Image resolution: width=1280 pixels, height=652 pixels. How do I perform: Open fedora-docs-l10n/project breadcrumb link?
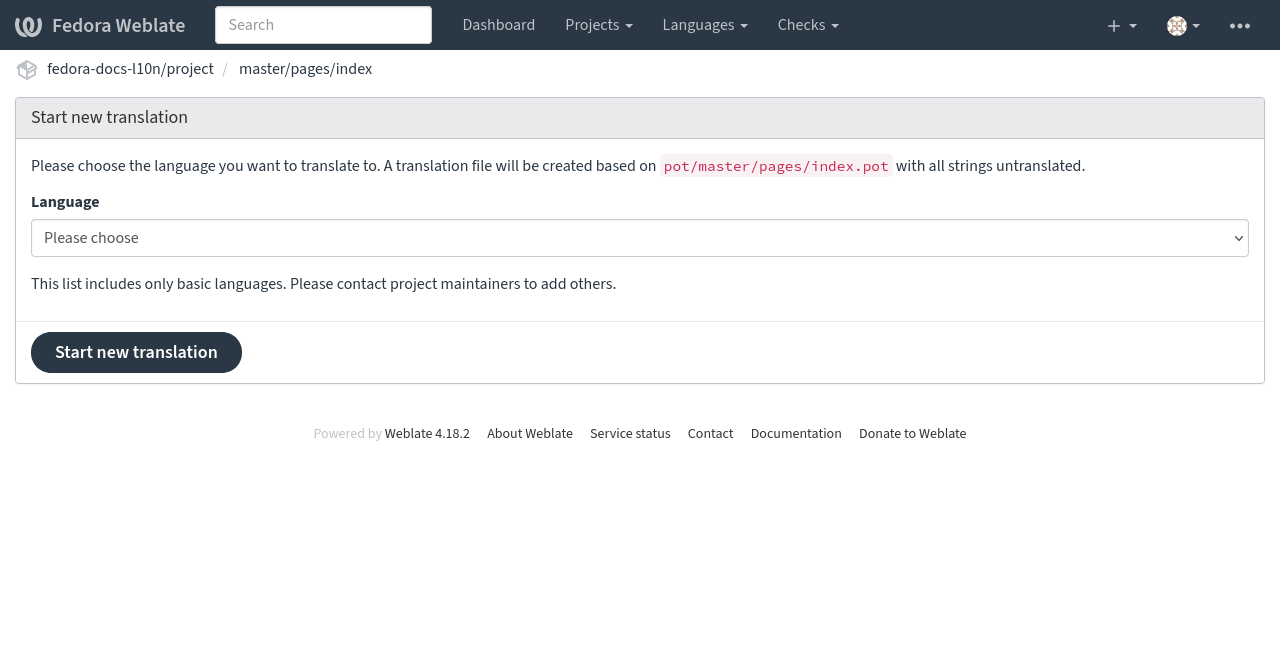coord(130,69)
